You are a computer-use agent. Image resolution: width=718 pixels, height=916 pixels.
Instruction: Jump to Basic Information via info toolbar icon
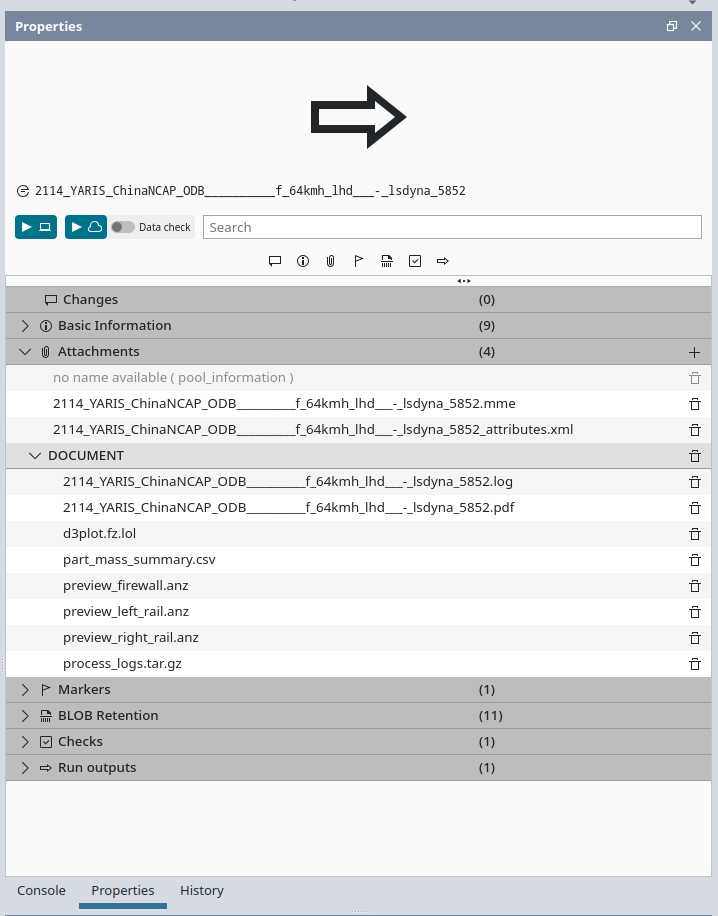coord(303,261)
